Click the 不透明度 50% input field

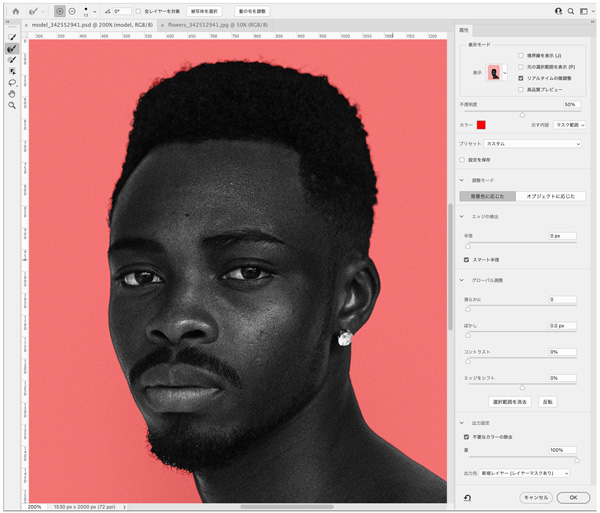(572, 104)
